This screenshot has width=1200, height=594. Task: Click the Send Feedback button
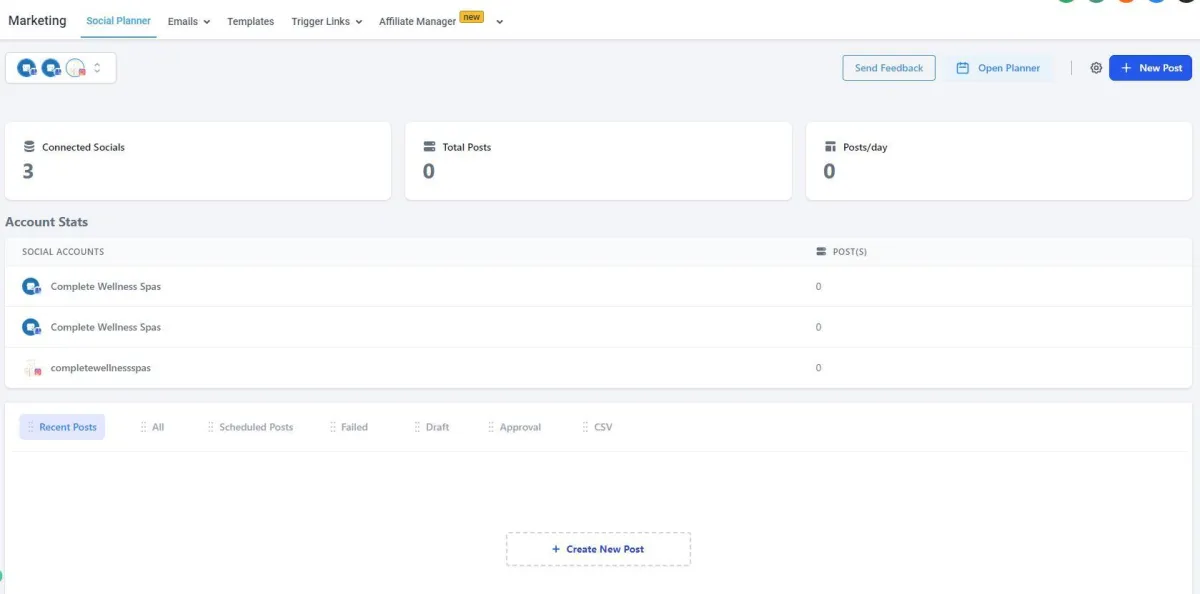point(889,68)
